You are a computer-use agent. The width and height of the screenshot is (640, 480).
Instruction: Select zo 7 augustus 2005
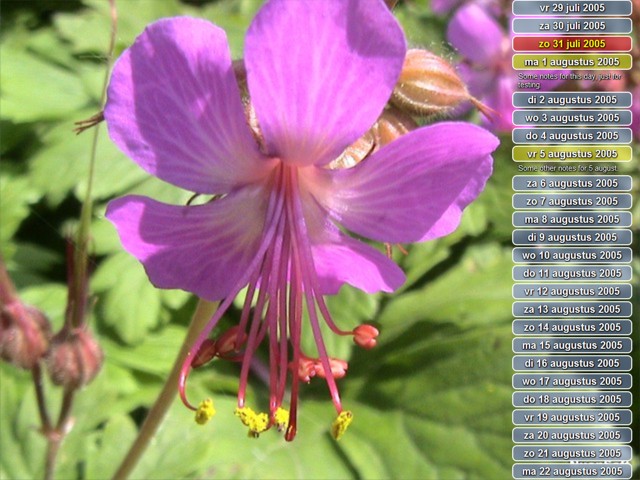pos(572,201)
